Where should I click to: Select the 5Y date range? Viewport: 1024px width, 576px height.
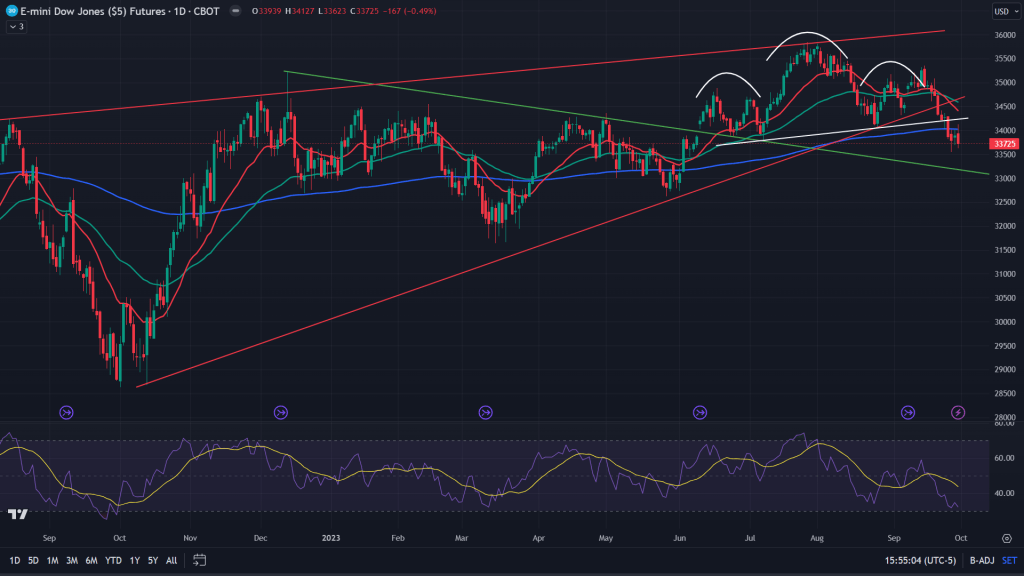click(x=152, y=560)
